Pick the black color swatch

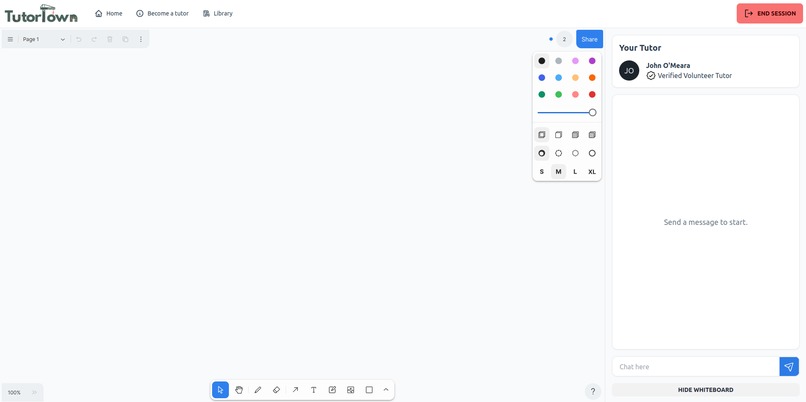[x=542, y=61]
